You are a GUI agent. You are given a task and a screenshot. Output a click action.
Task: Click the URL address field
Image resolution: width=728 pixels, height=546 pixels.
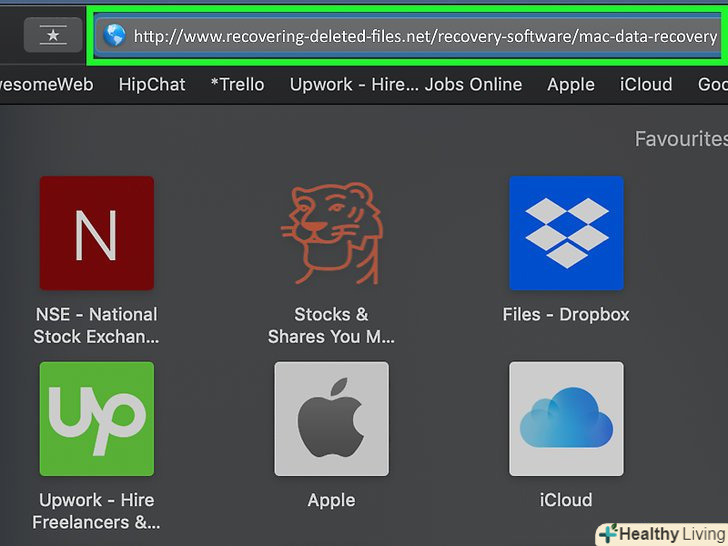click(408, 36)
